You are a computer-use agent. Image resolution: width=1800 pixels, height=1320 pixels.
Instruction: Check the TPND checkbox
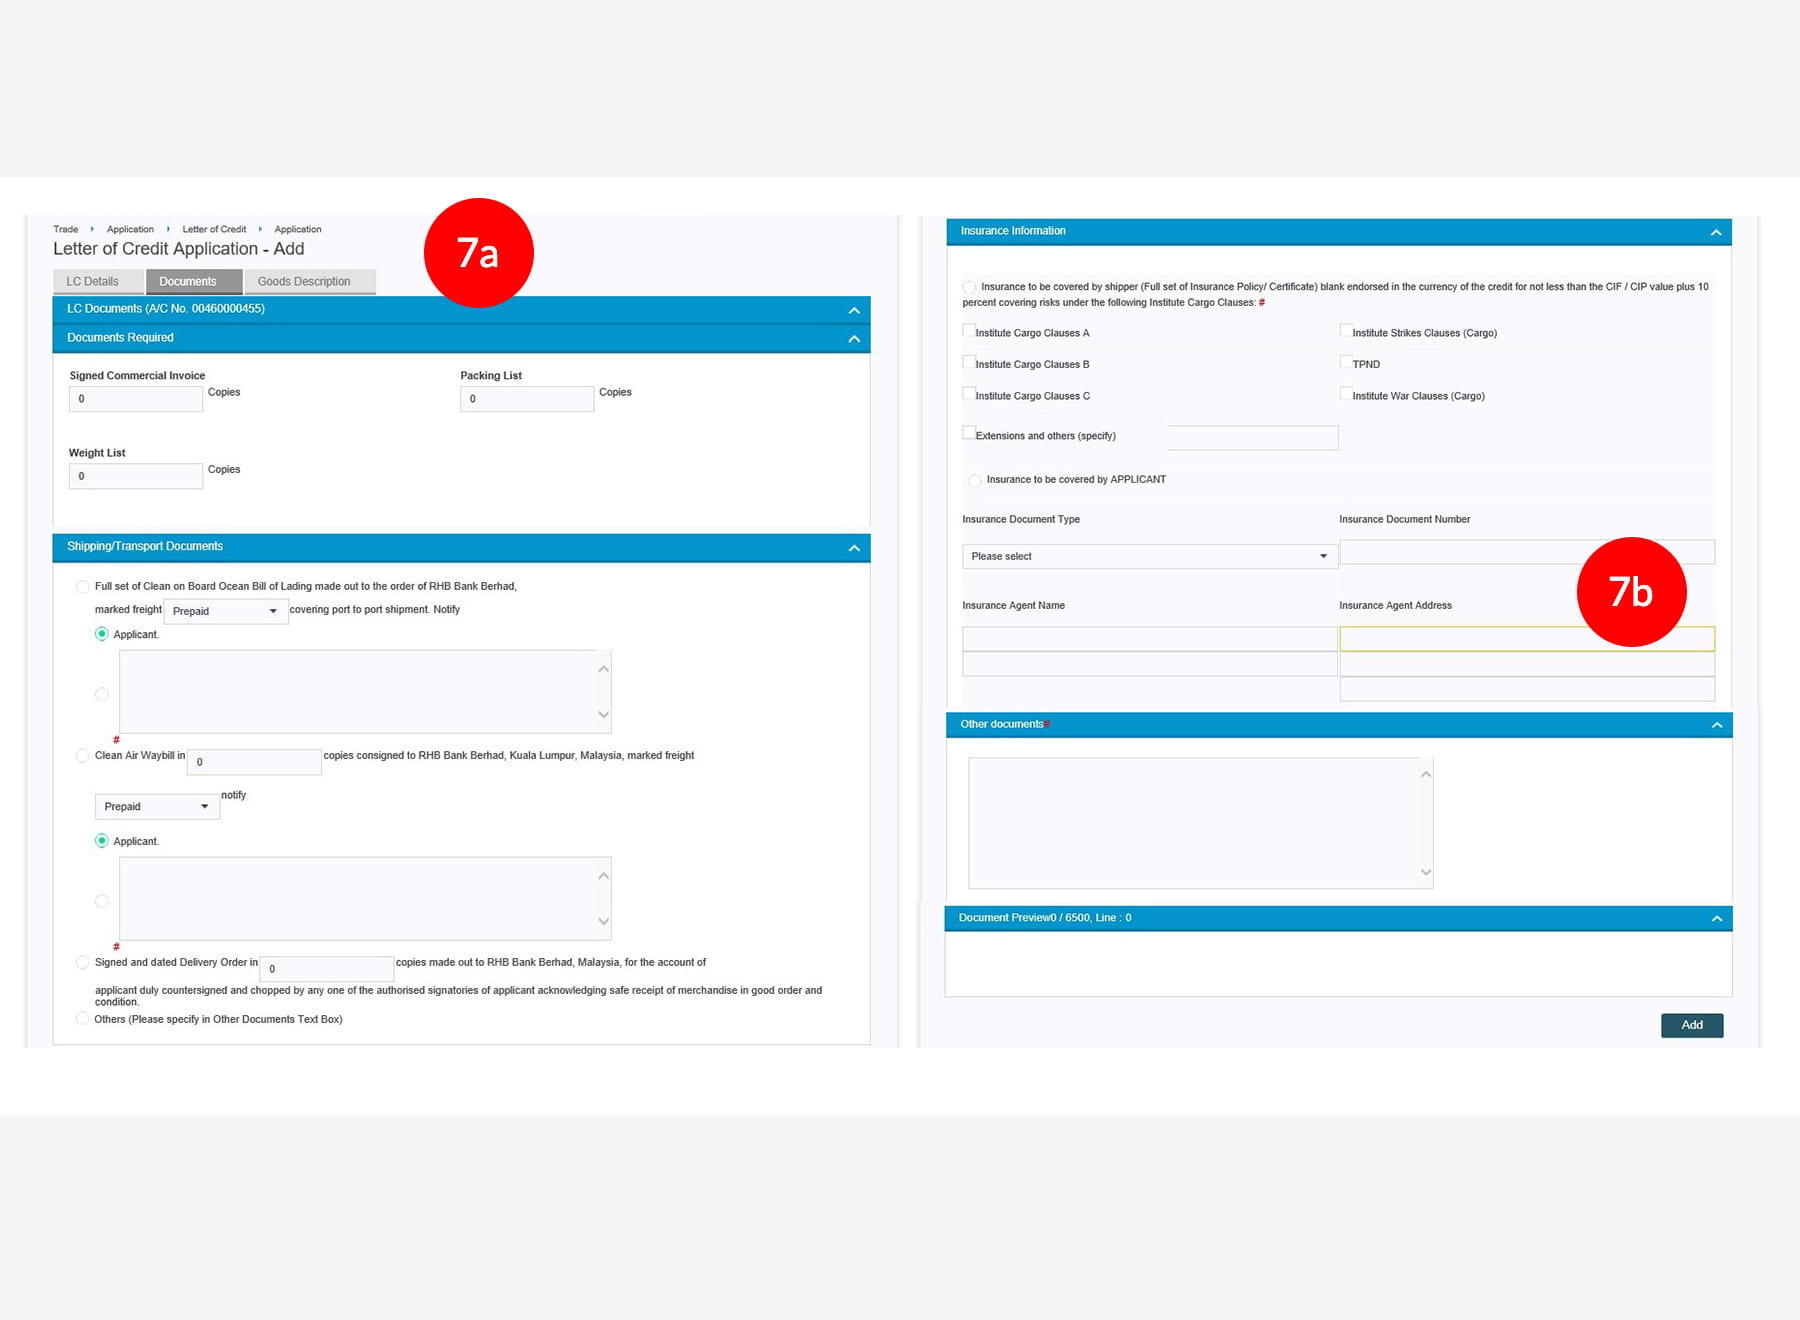1346,362
